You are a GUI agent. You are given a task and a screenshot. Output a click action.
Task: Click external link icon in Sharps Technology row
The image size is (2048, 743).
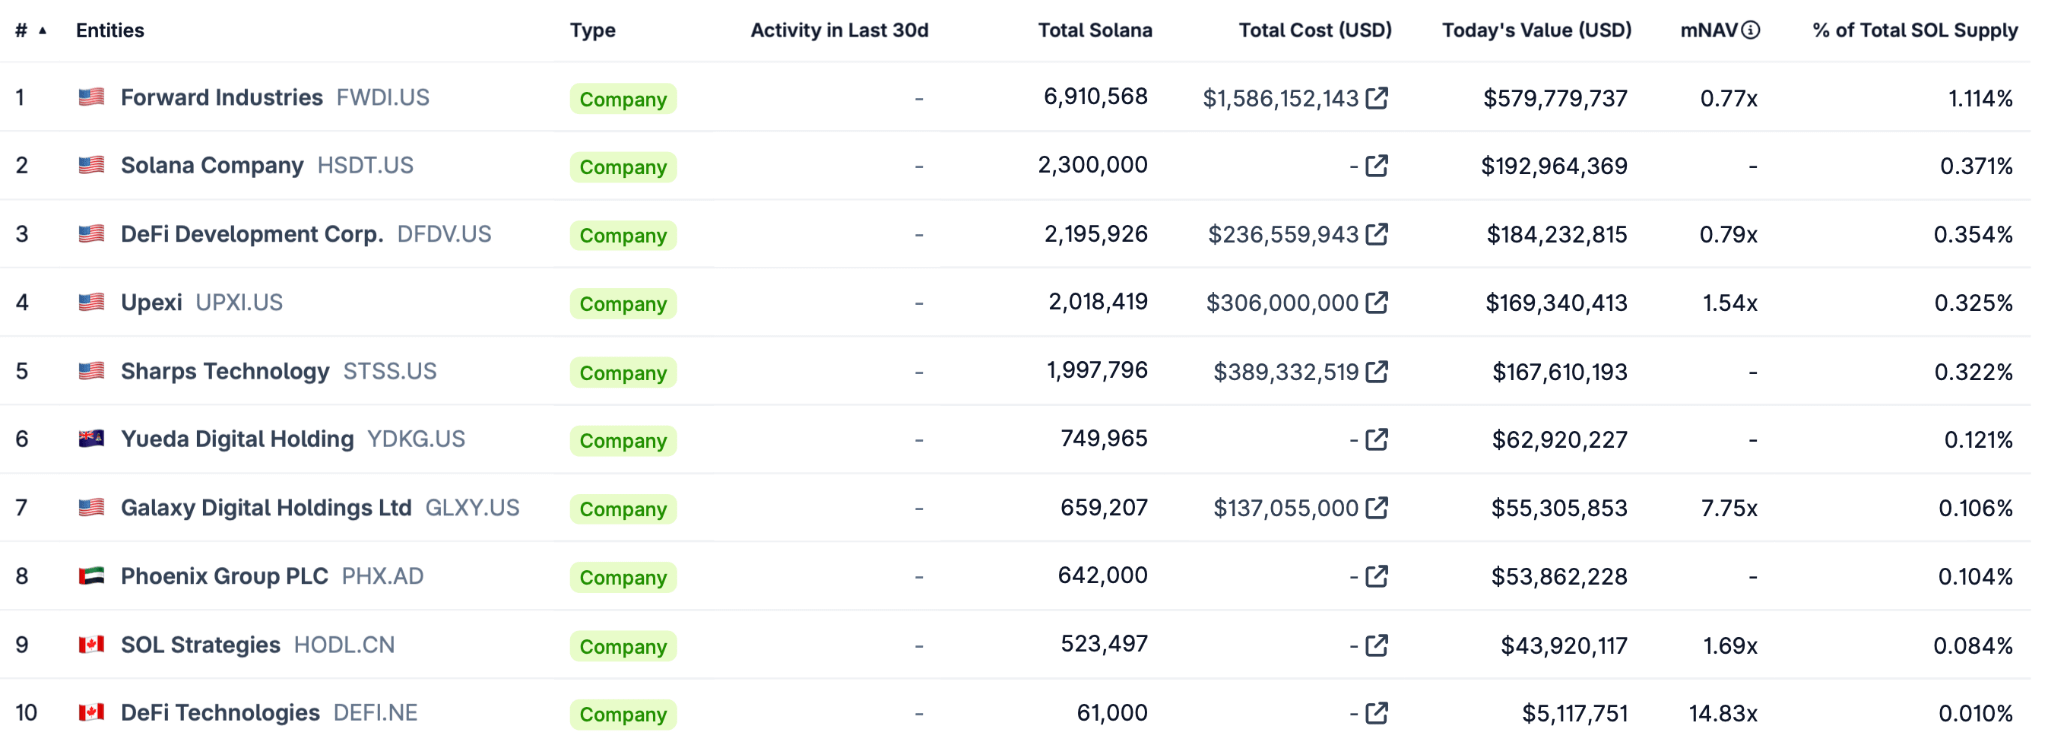pyautogui.click(x=1377, y=372)
